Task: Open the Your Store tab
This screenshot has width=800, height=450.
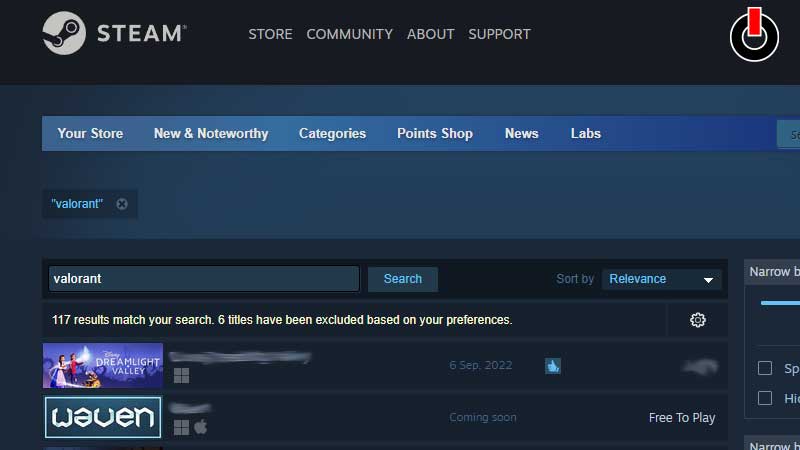Action: coord(90,134)
